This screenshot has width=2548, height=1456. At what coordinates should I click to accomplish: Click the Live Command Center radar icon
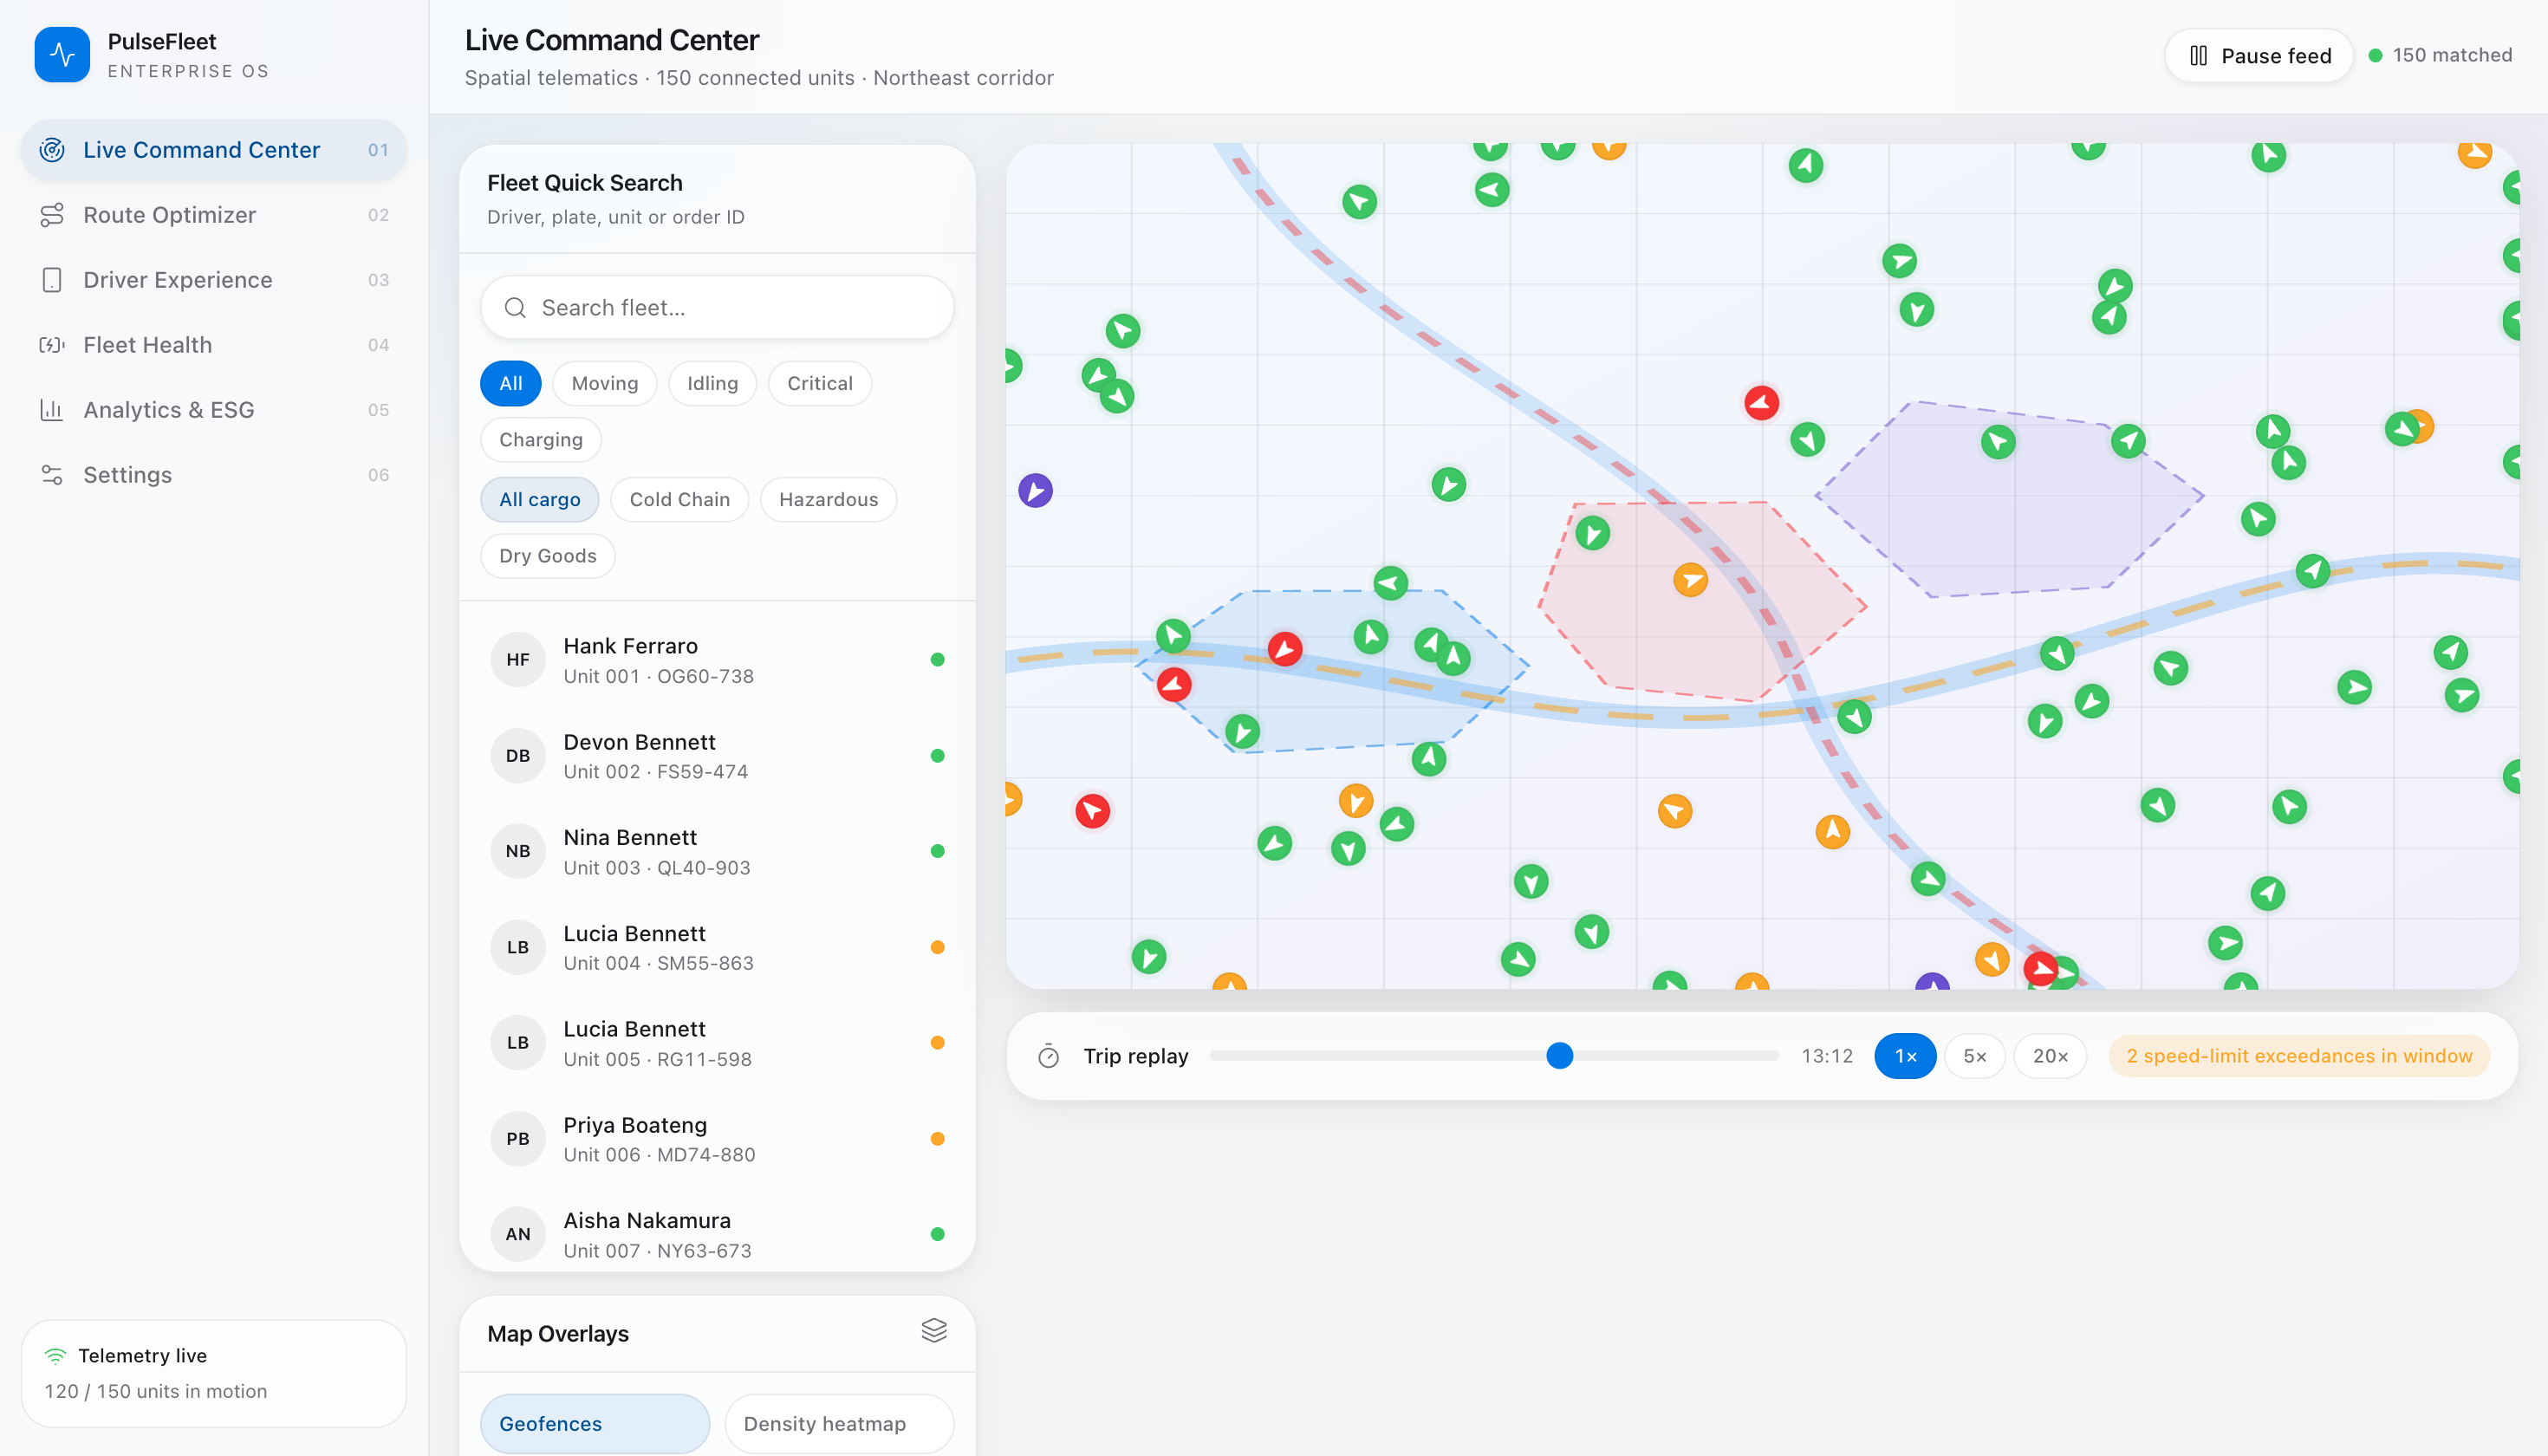(52, 150)
